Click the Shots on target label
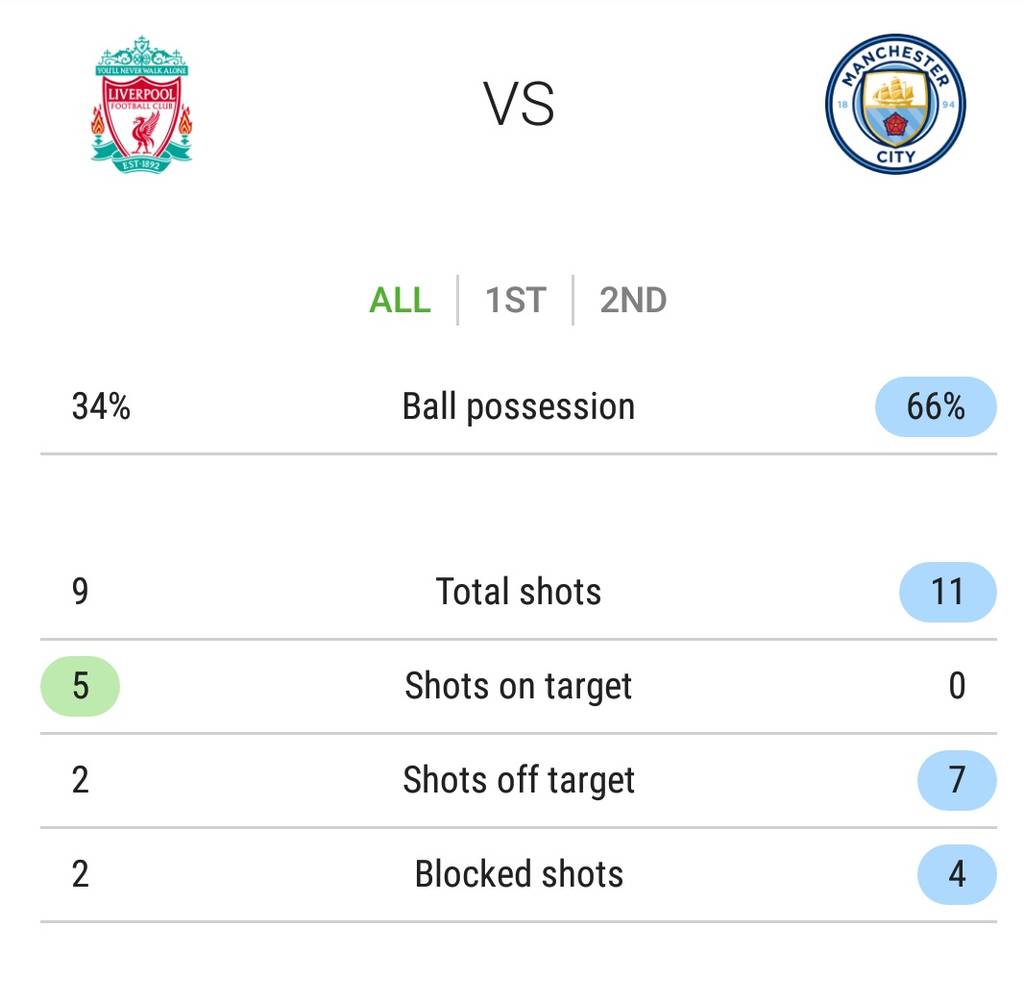 pyautogui.click(x=518, y=686)
